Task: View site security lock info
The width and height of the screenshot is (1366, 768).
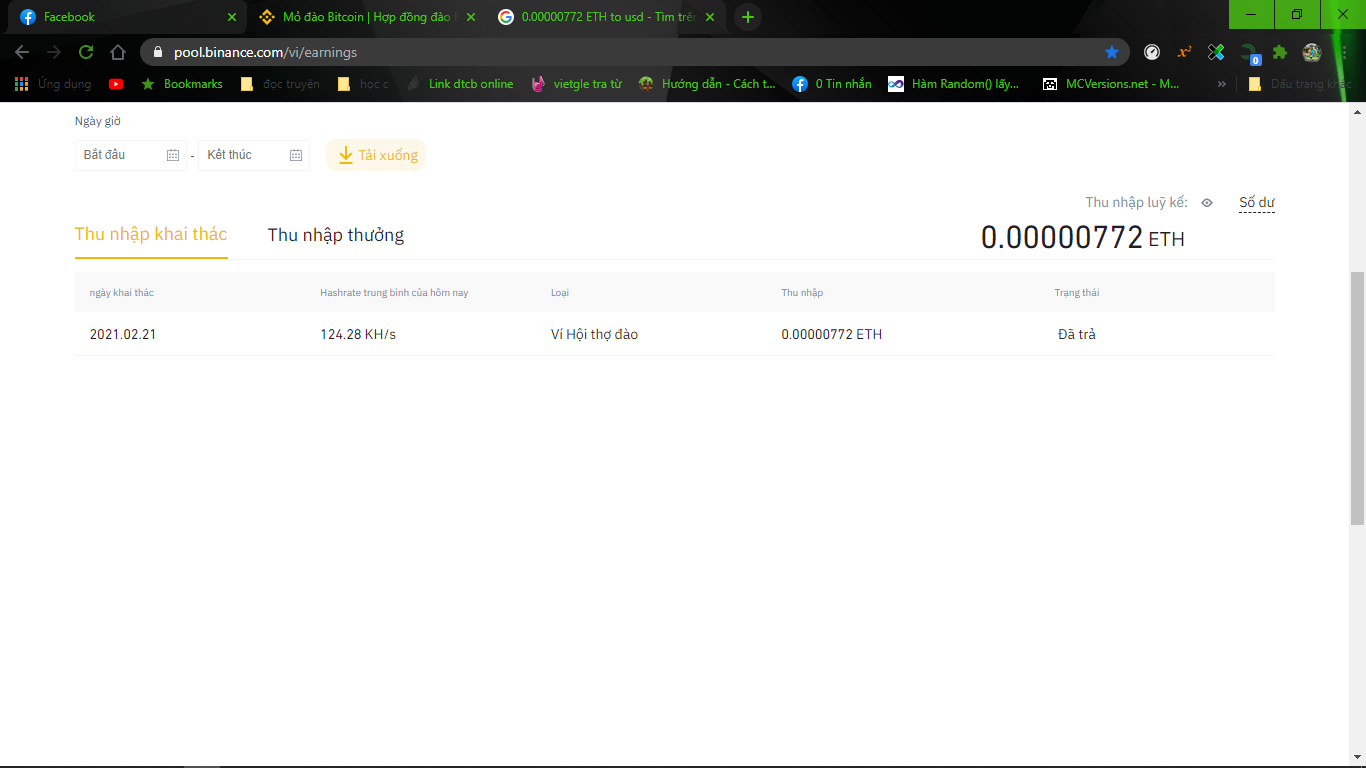Action: click(x=158, y=52)
